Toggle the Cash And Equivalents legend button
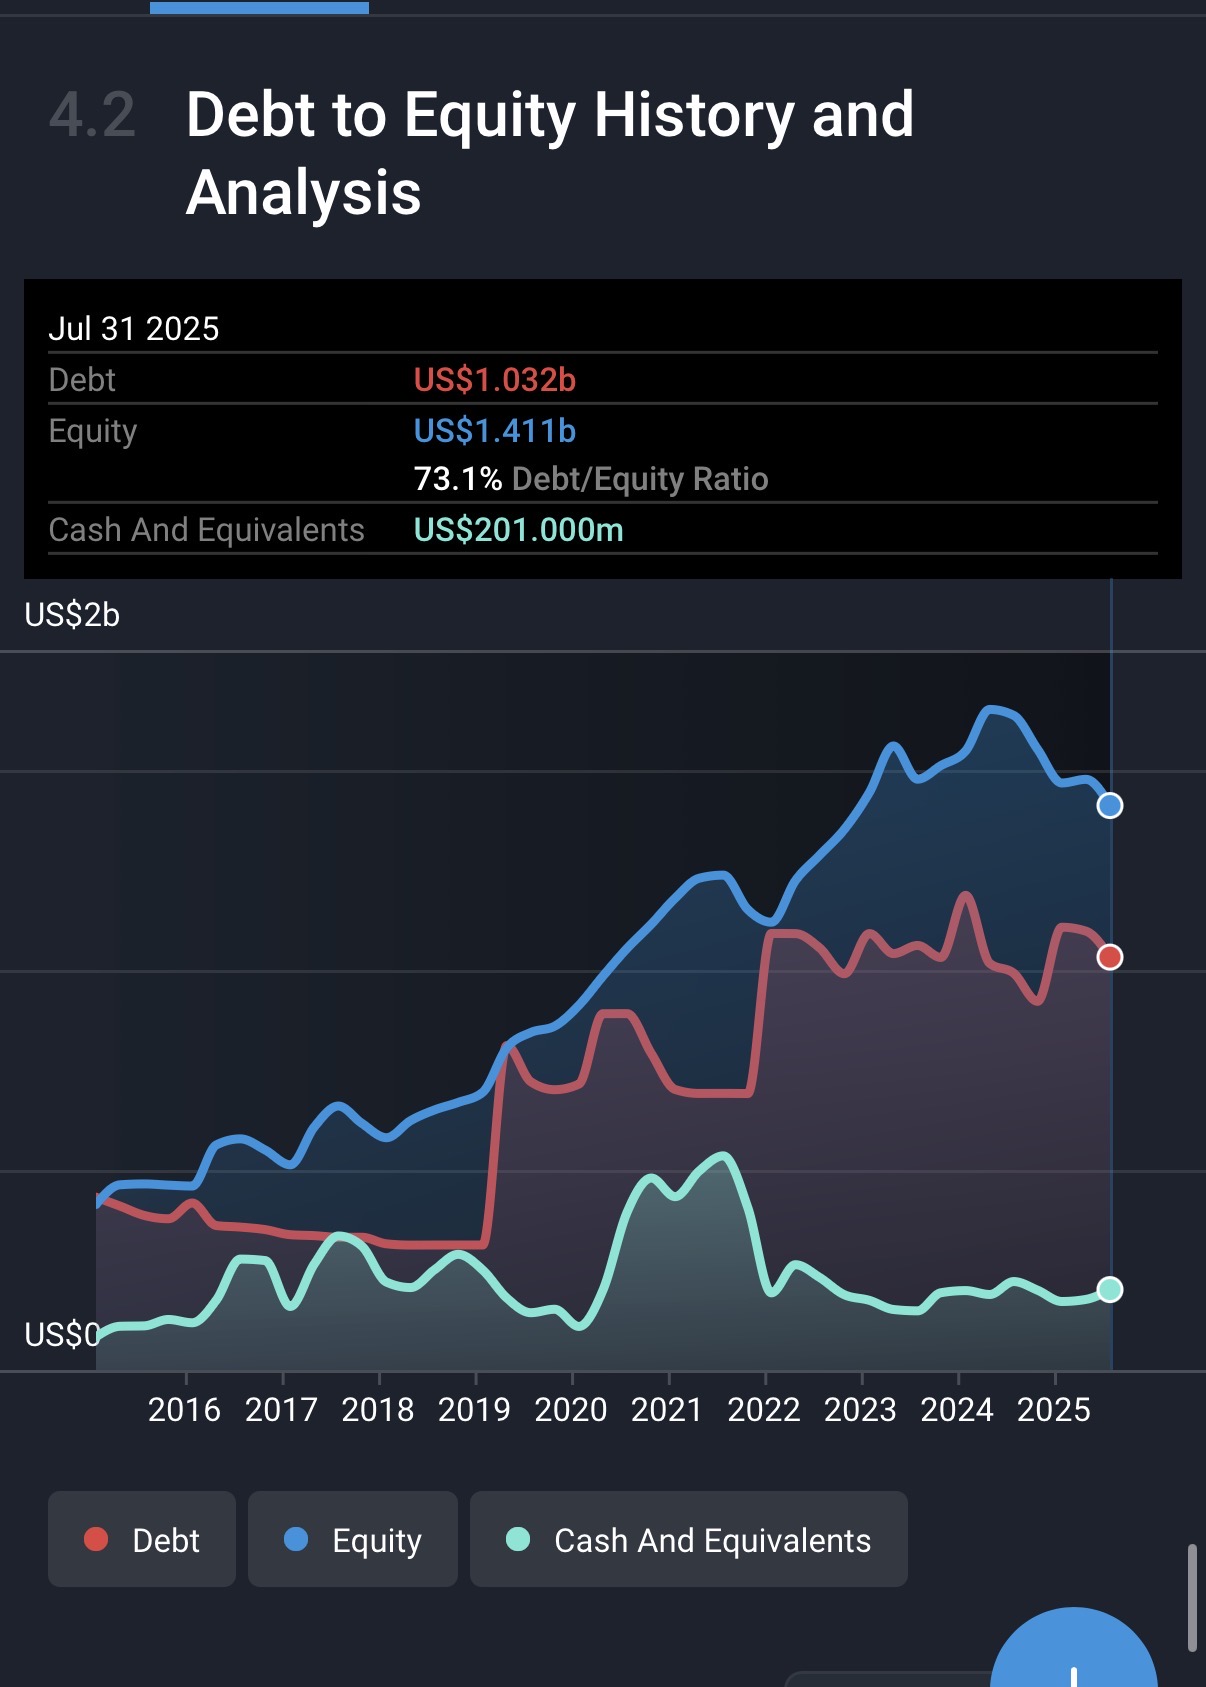This screenshot has height=1687, width=1206. [x=688, y=1539]
